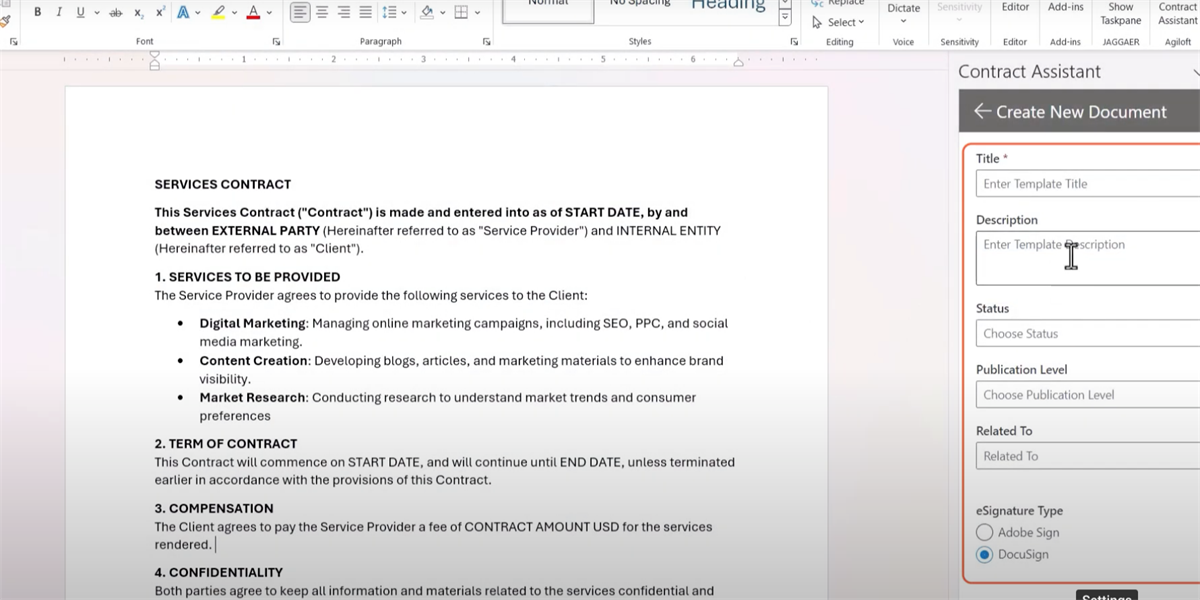Click the SERVICES CONTRACT heading text
The width and height of the screenshot is (1200, 600).
click(223, 184)
